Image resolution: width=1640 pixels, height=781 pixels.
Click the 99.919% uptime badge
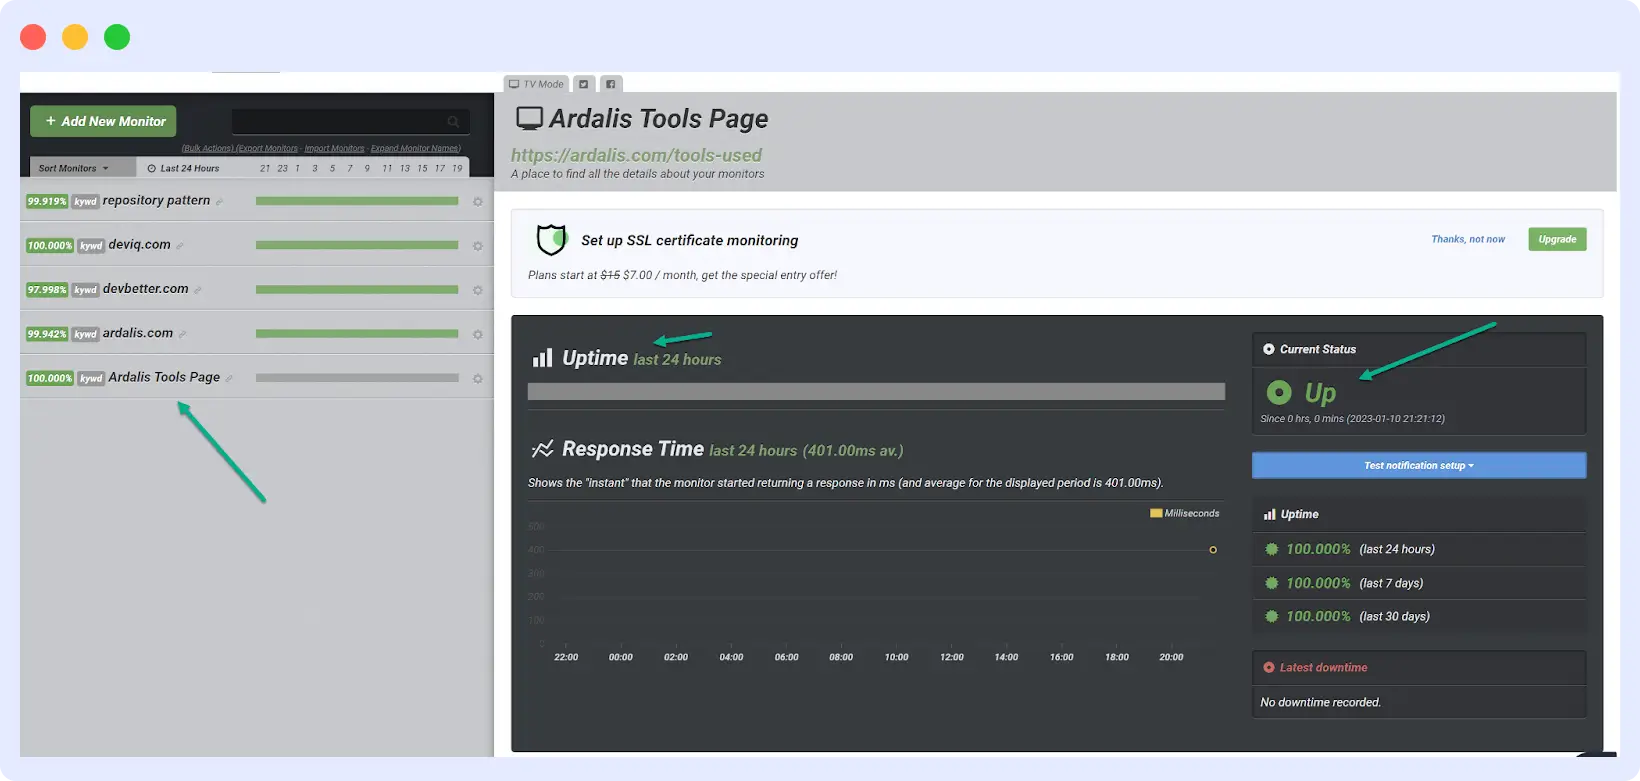coord(47,201)
